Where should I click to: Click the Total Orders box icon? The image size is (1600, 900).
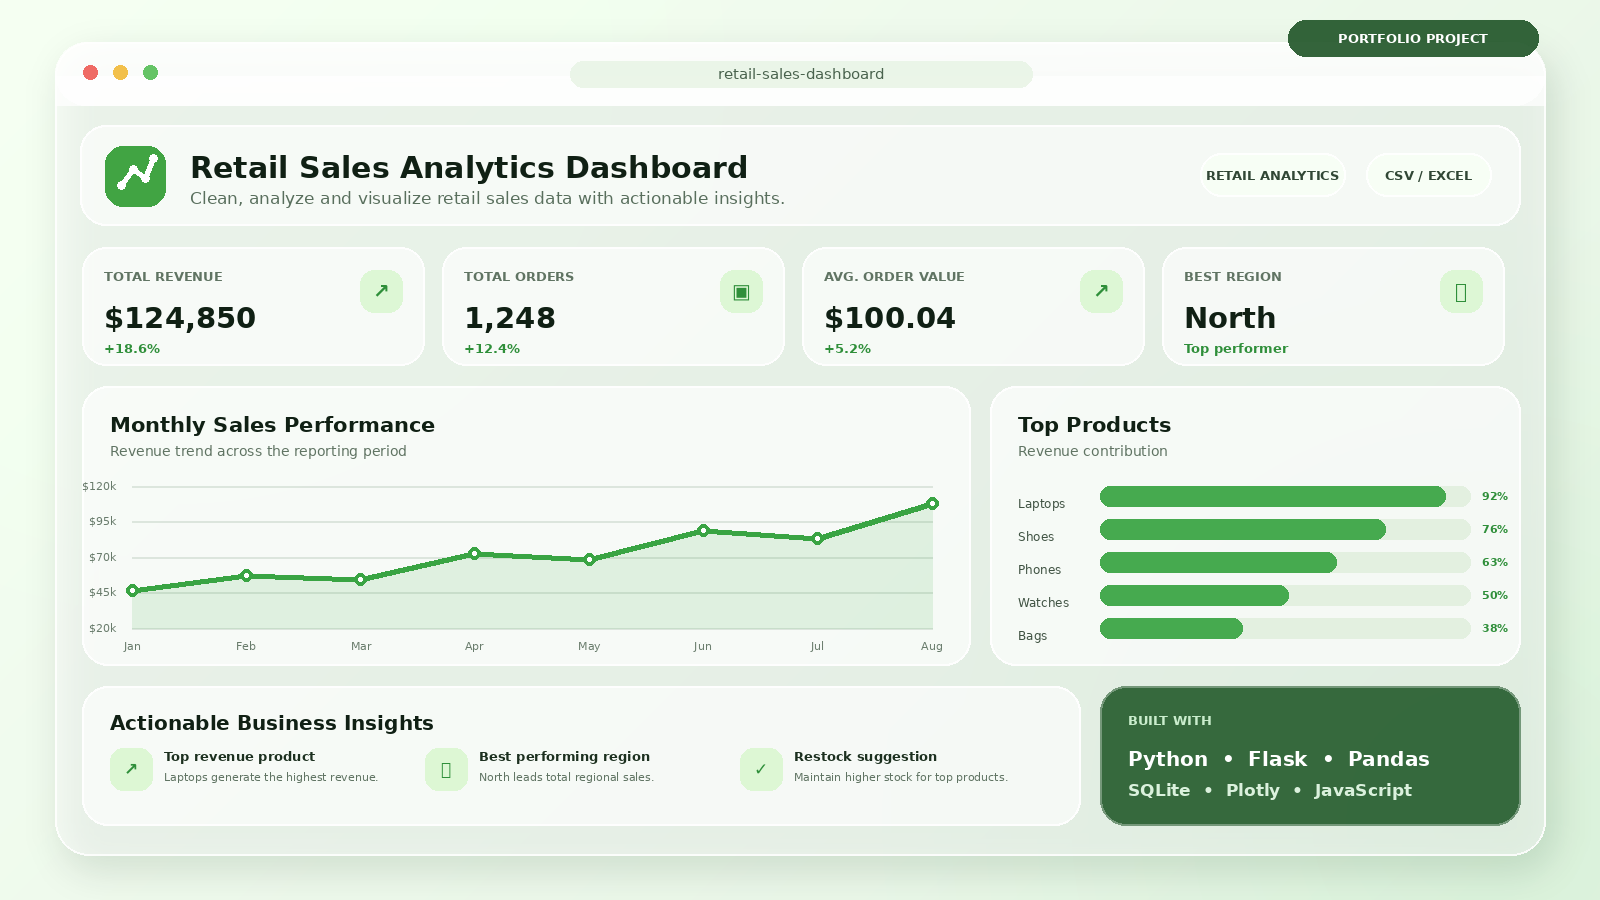pyautogui.click(x=741, y=291)
